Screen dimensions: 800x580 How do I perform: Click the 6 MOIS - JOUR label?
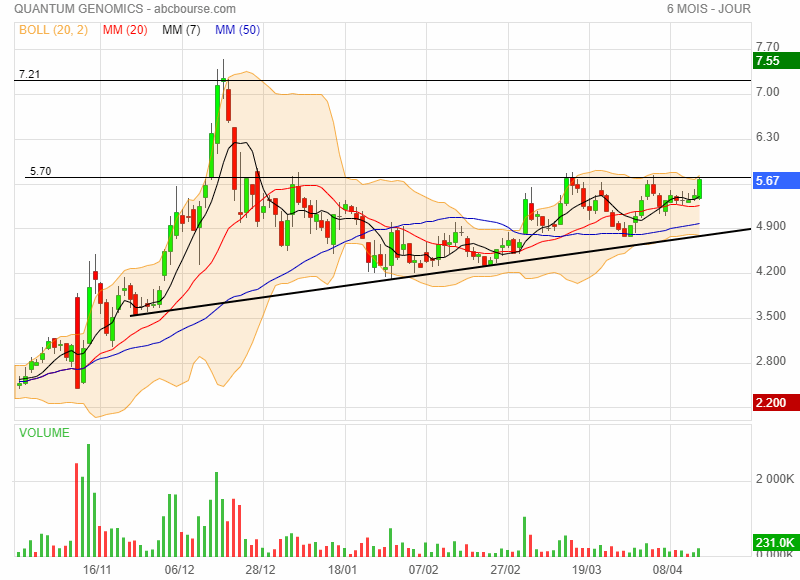709,9
